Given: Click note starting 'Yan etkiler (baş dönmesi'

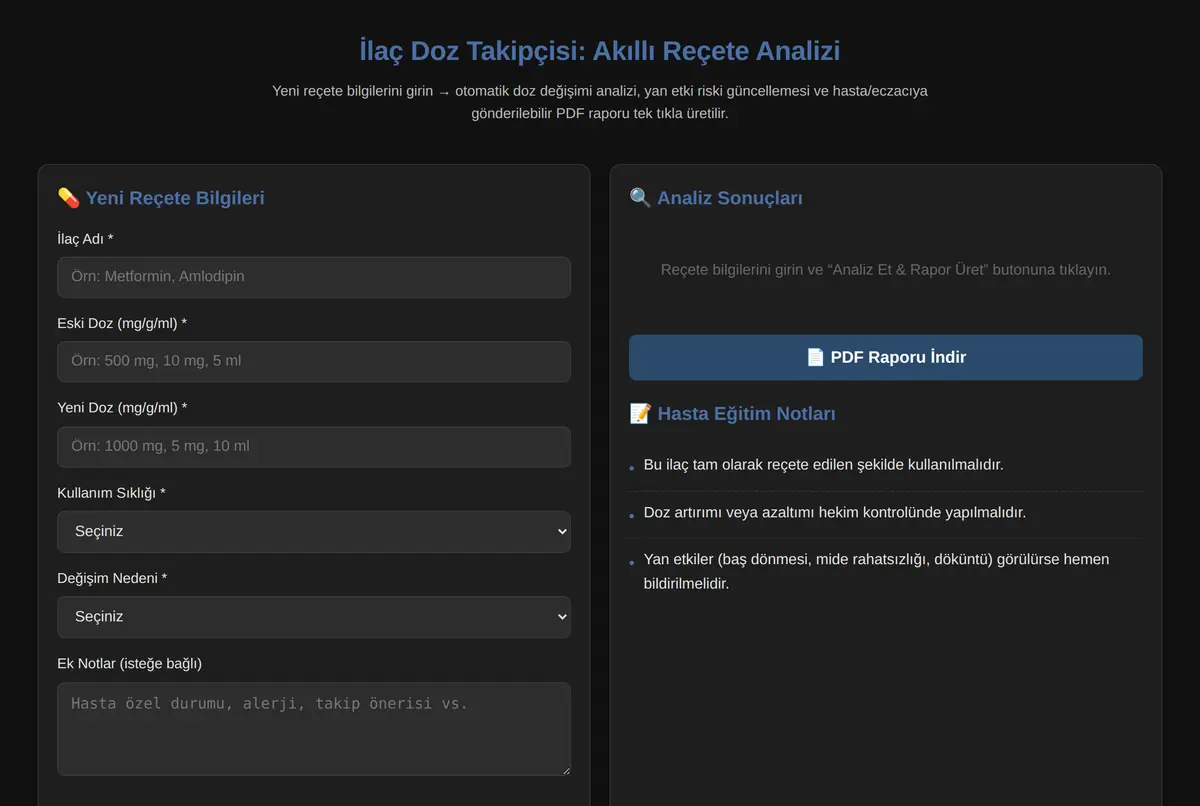Looking at the screenshot, I should pyautogui.click(x=876, y=571).
